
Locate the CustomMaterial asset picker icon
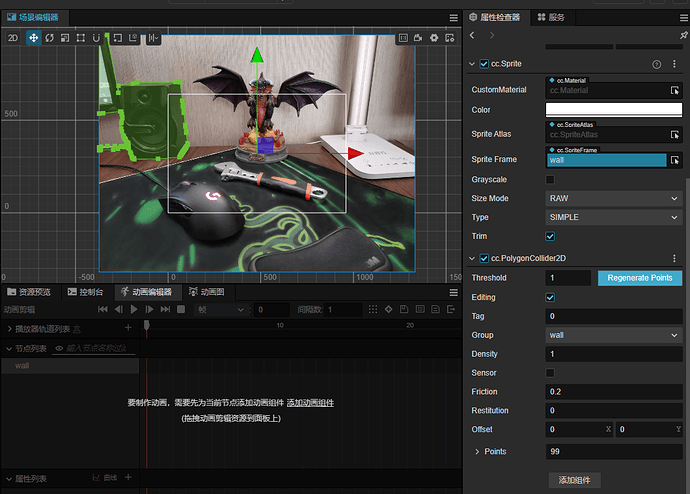coord(675,90)
